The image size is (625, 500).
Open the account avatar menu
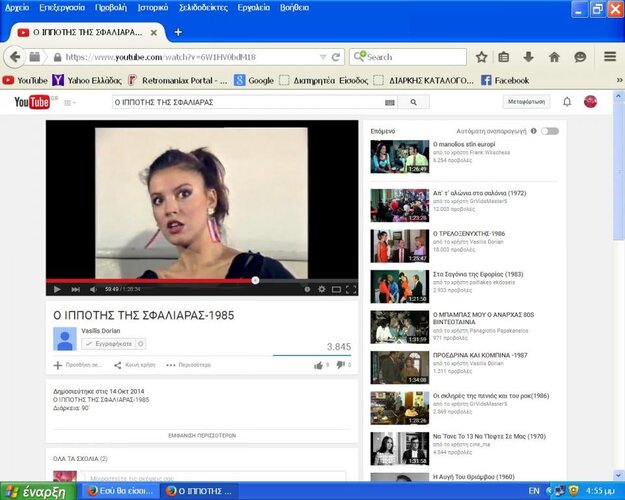[590, 102]
